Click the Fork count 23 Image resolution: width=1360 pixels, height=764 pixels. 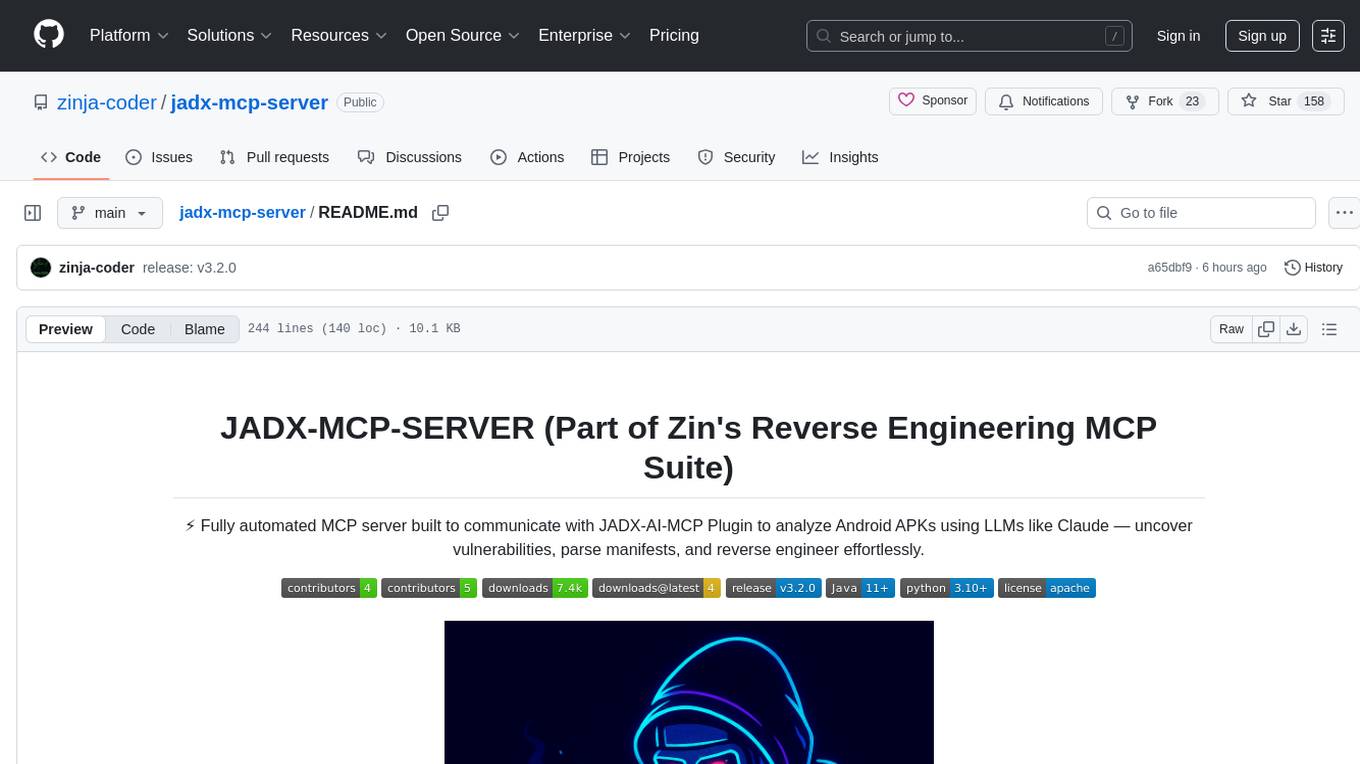[1191, 101]
